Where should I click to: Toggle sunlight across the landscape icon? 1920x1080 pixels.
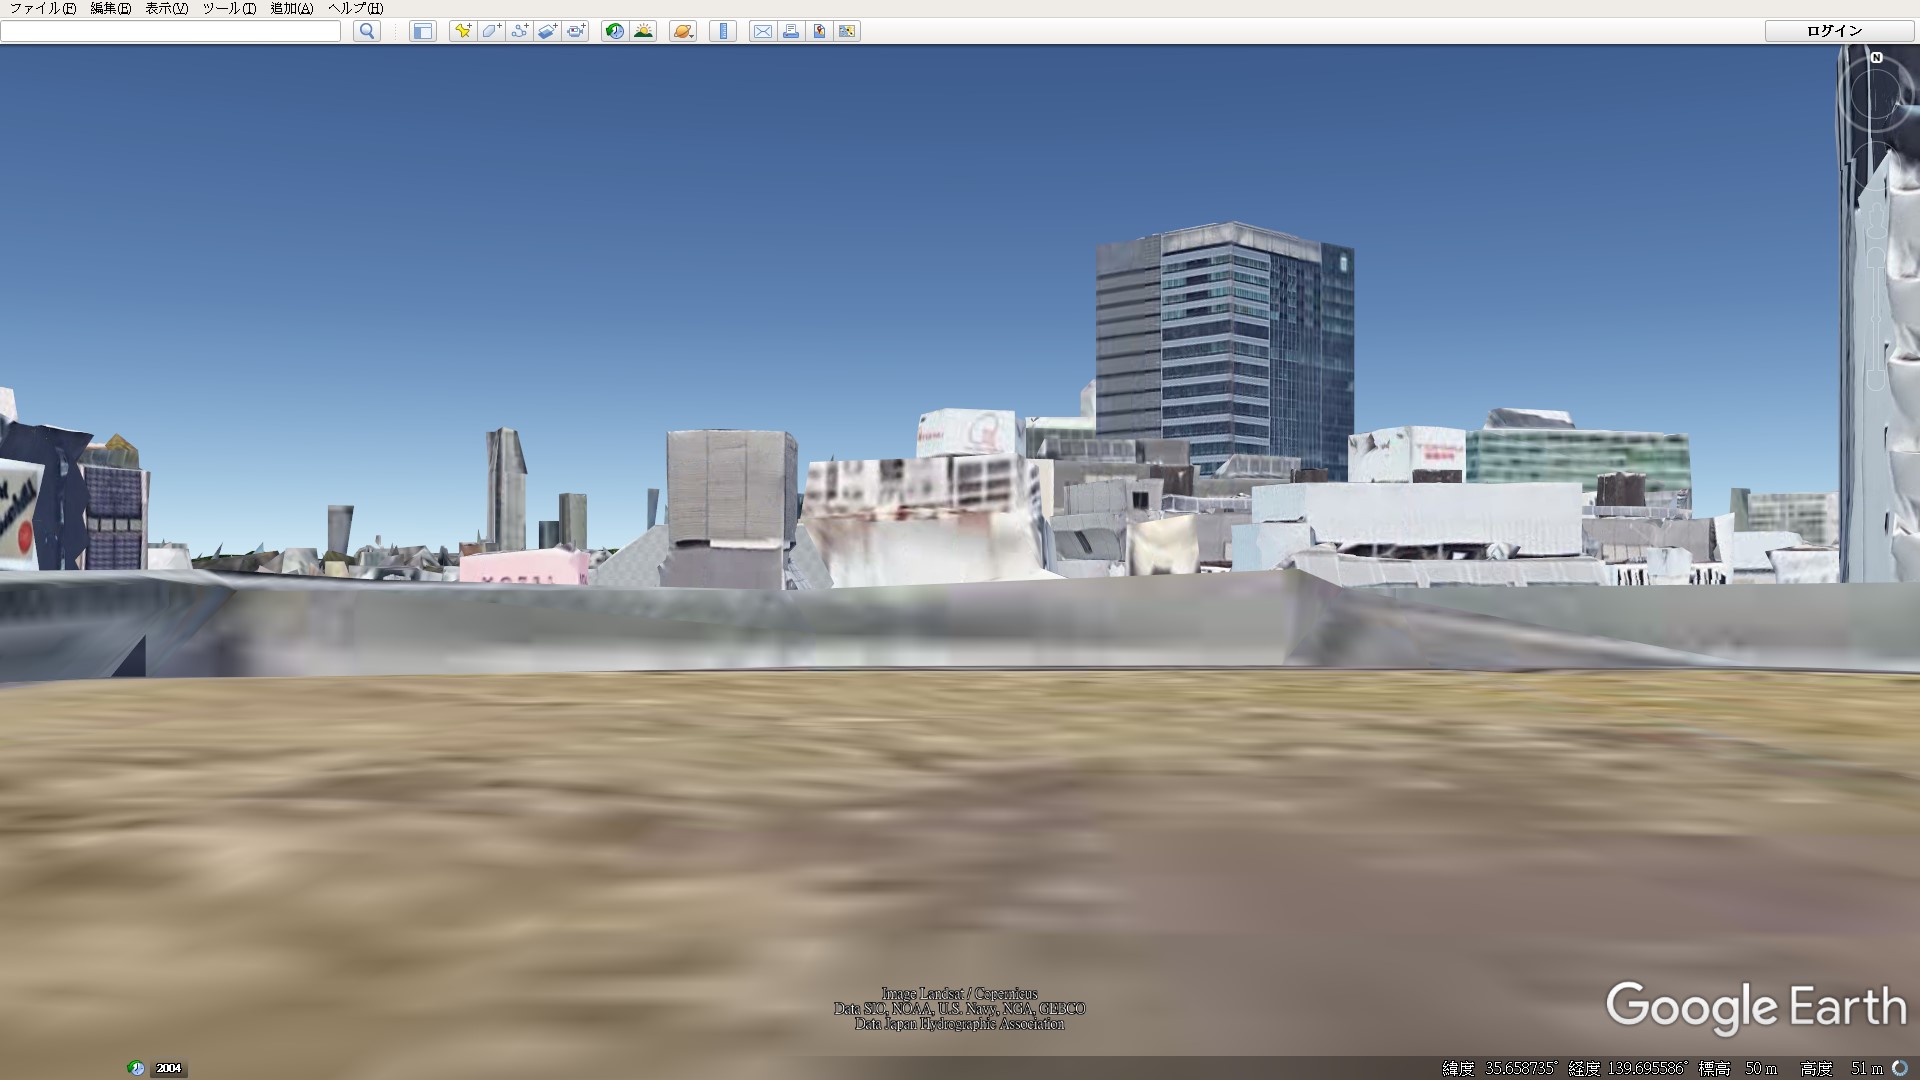point(643,31)
